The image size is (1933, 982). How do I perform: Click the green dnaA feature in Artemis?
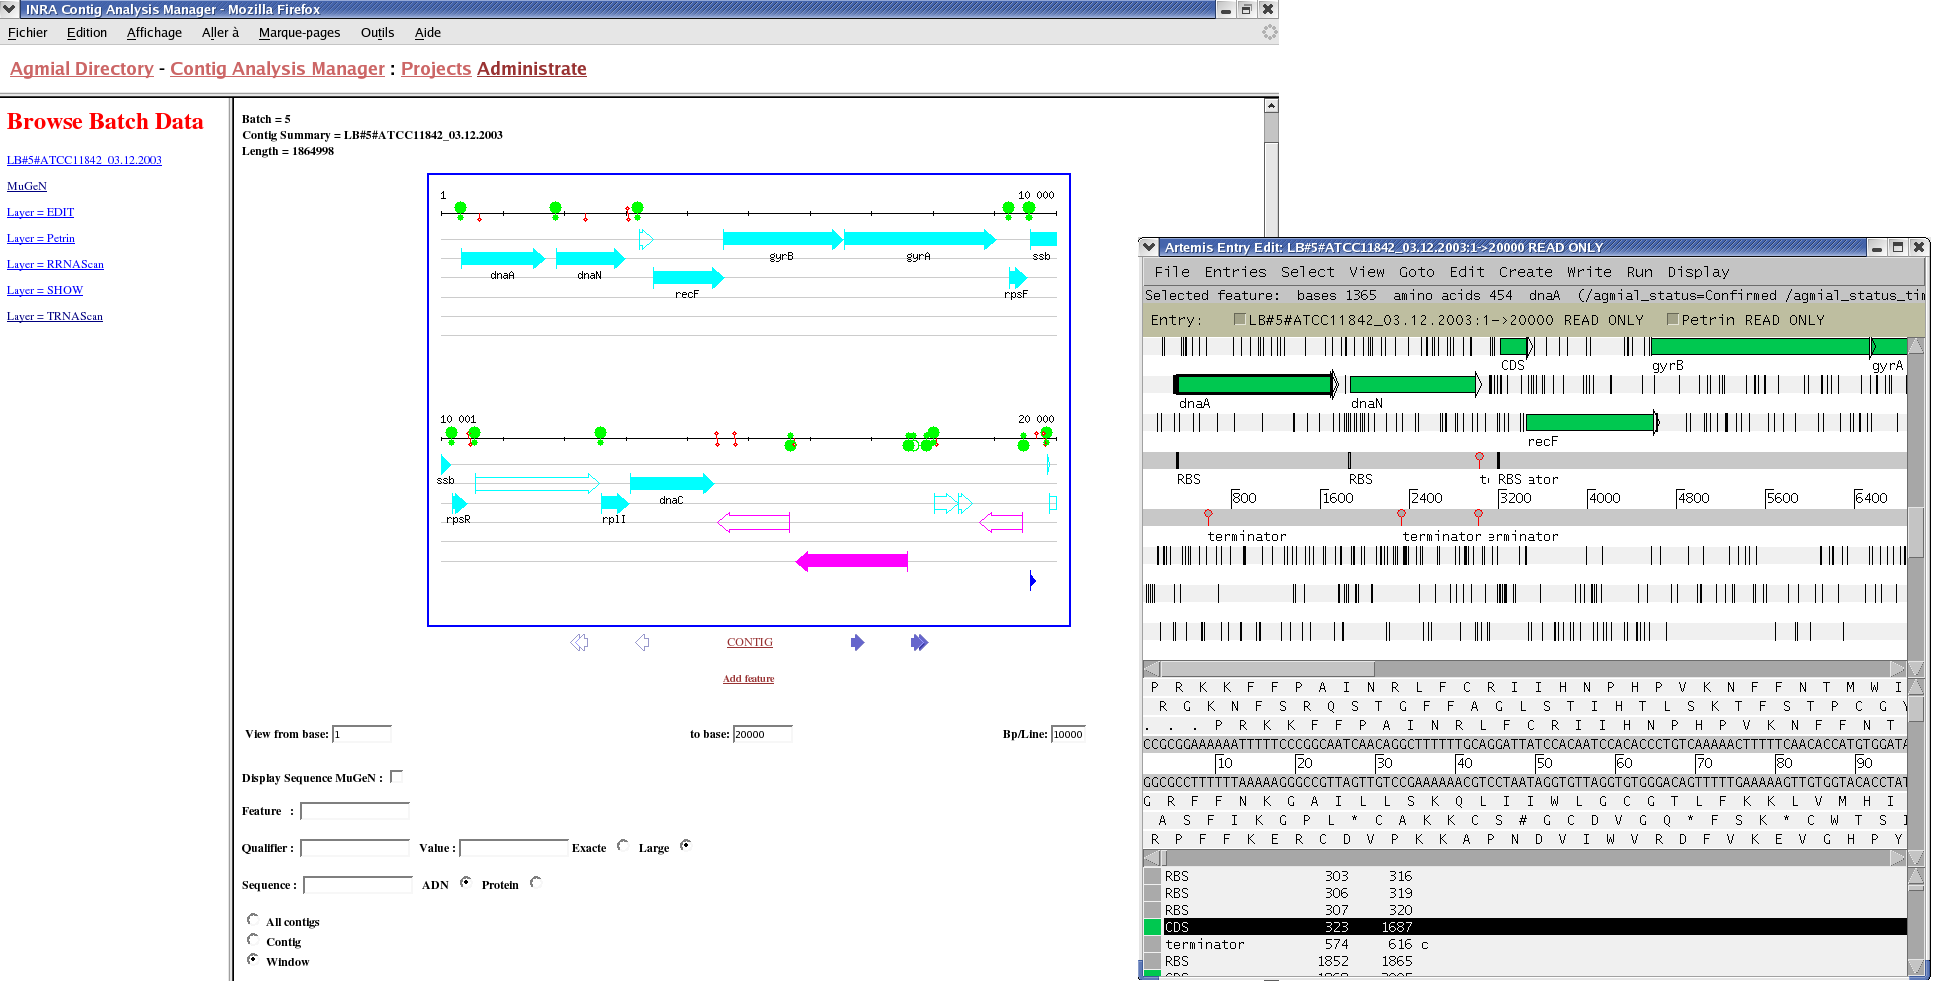point(1254,385)
